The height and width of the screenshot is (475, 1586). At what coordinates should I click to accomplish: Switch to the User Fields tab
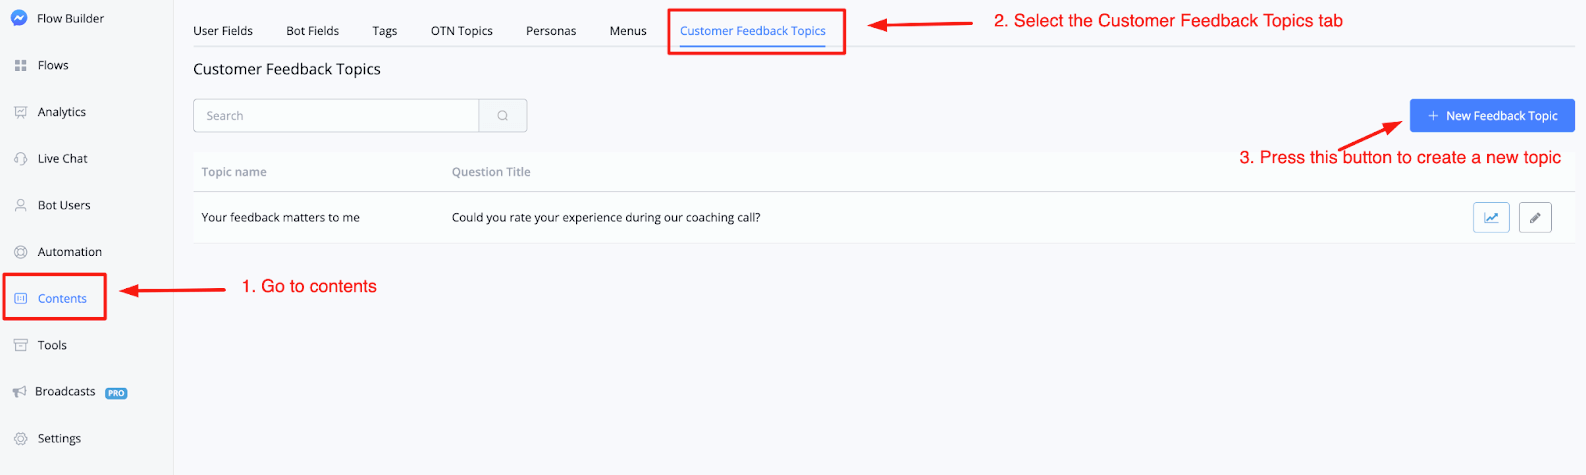(223, 31)
